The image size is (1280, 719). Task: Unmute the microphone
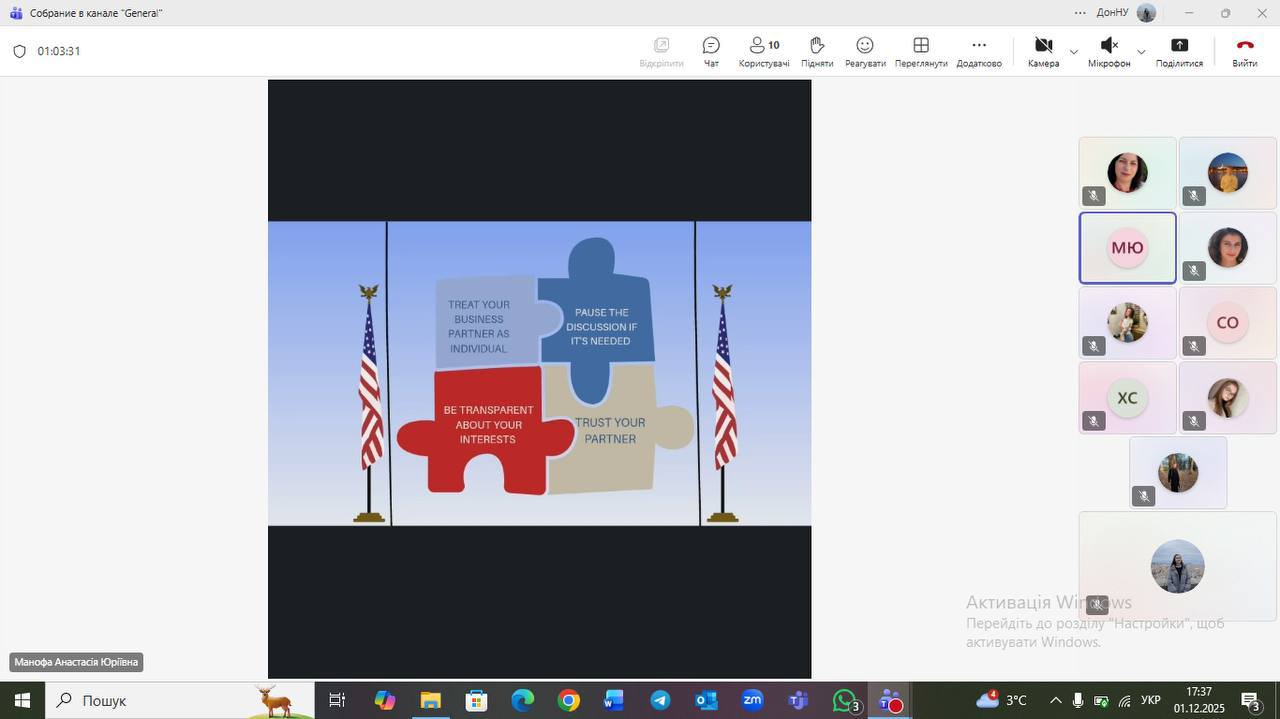click(1108, 51)
